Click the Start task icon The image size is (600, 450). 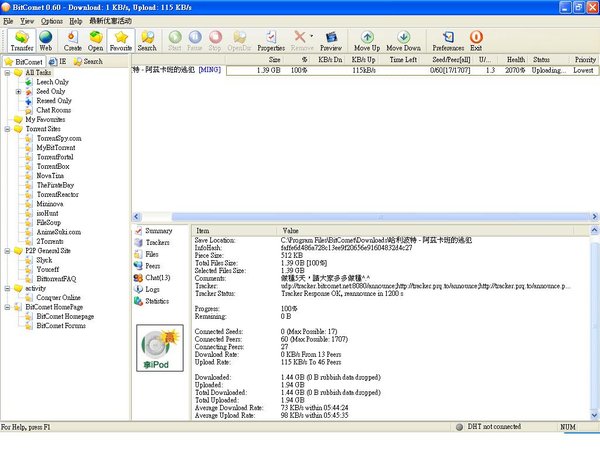point(175,41)
